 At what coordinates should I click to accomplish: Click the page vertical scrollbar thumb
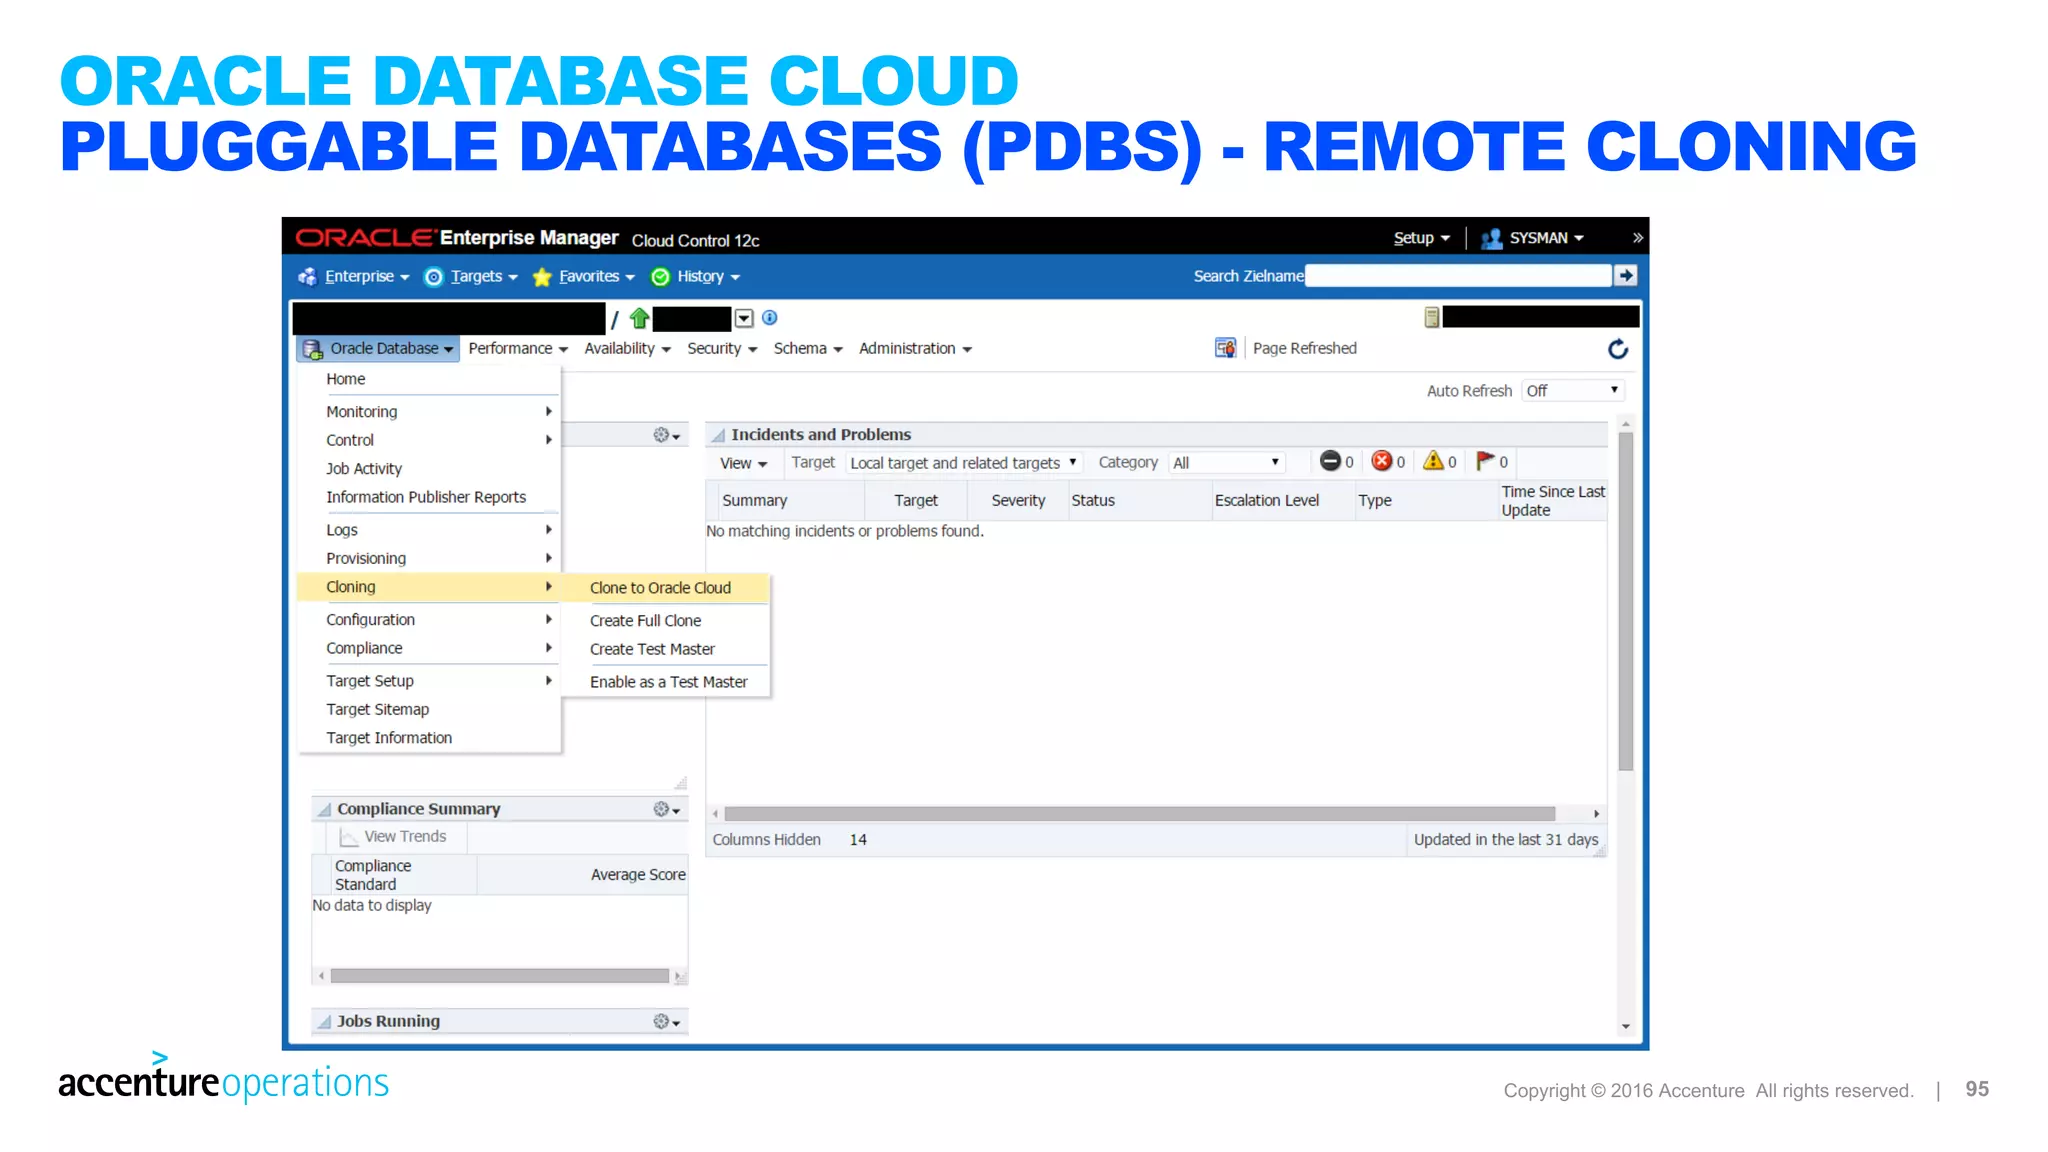click(1626, 600)
